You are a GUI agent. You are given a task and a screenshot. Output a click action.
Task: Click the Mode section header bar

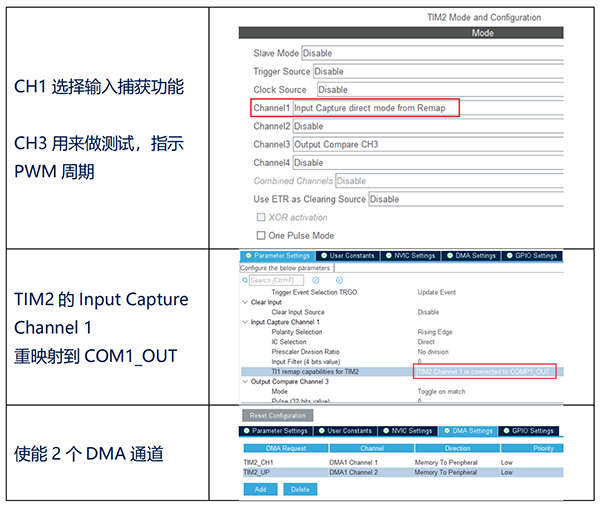401,33
